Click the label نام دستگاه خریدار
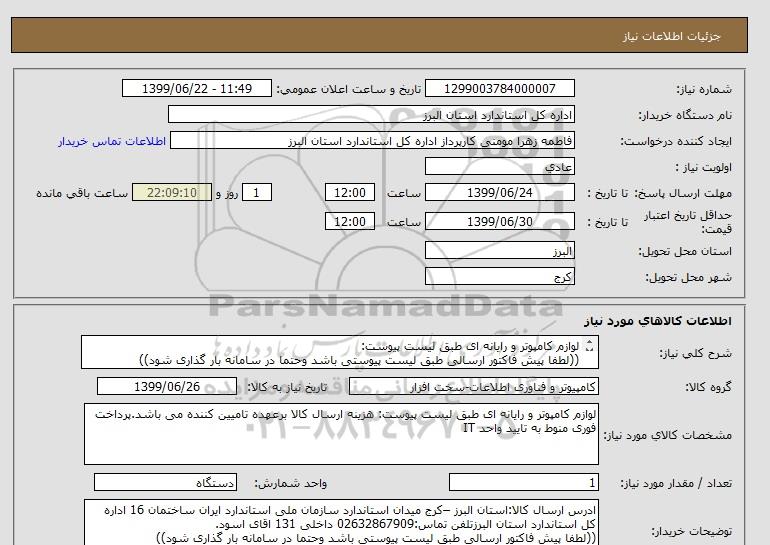This screenshot has height=545, width=770. [x=685, y=115]
